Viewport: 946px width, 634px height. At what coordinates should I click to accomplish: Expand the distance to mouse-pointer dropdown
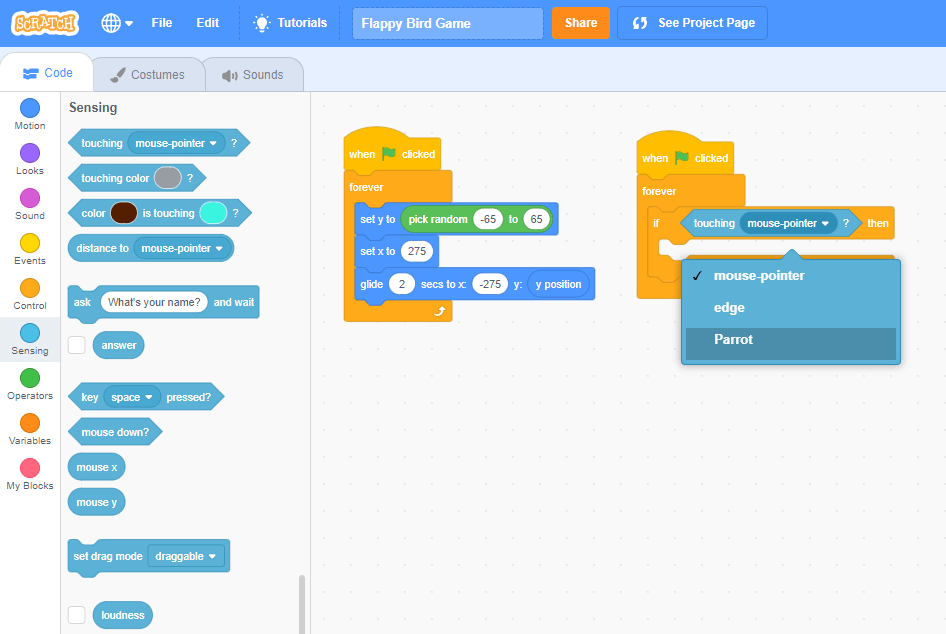pos(219,248)
